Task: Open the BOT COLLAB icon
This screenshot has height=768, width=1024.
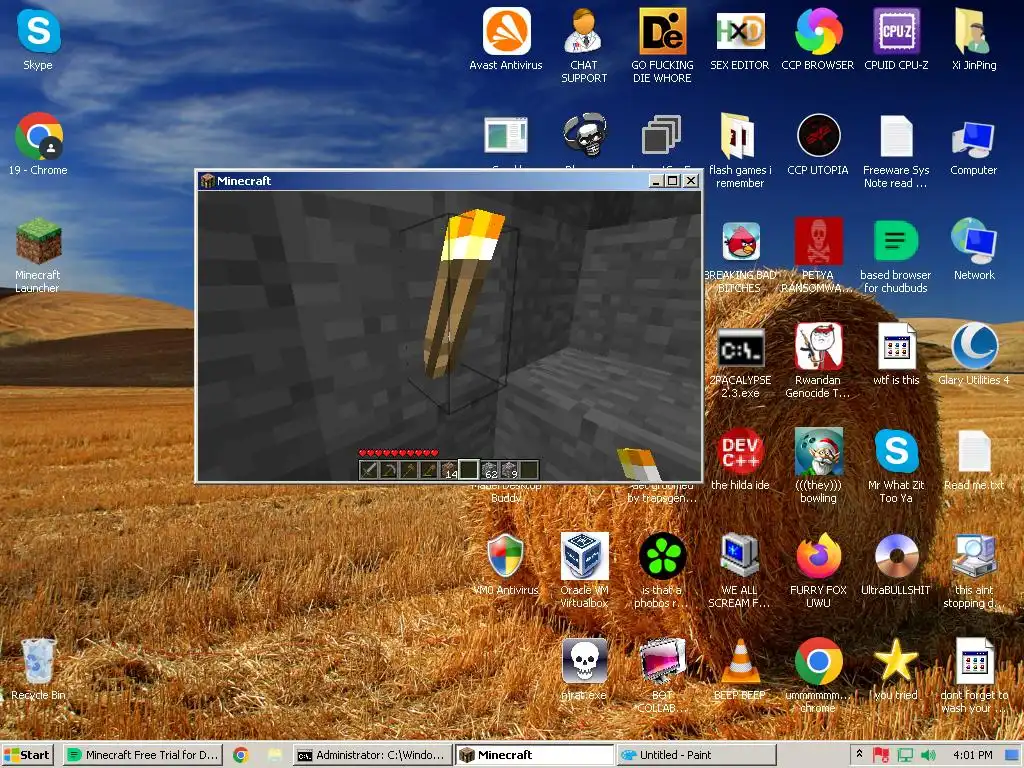Action: [x=662, y=661]
